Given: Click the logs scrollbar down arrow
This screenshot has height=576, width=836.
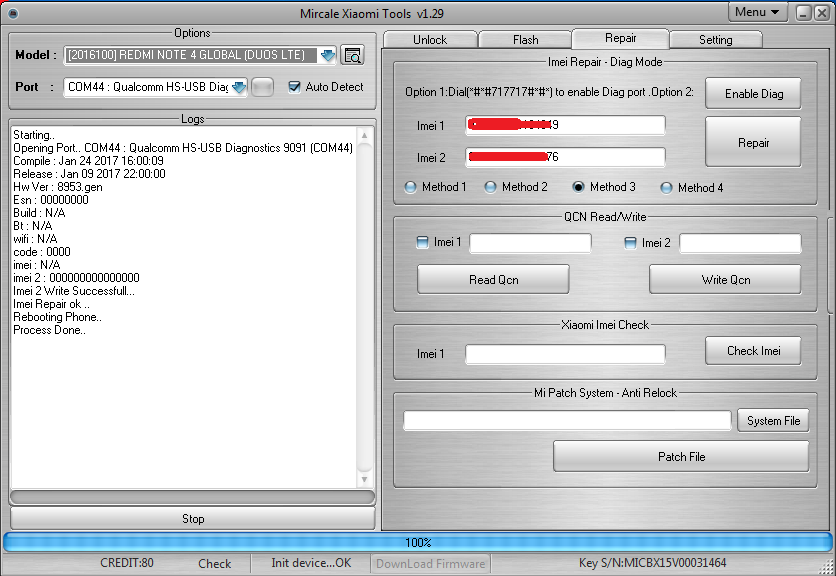Looking at the screenshot, I should click(365, 479).
